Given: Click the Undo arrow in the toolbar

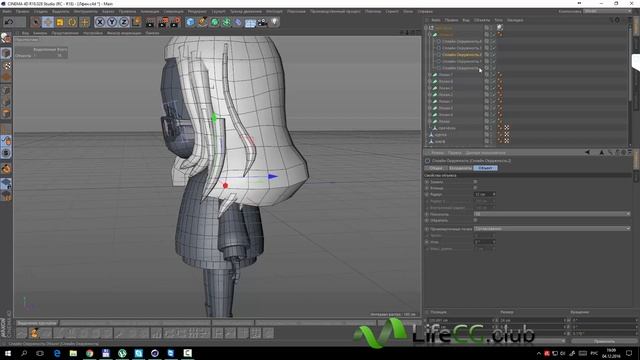Looking at the screenshot, I should 9,22.
